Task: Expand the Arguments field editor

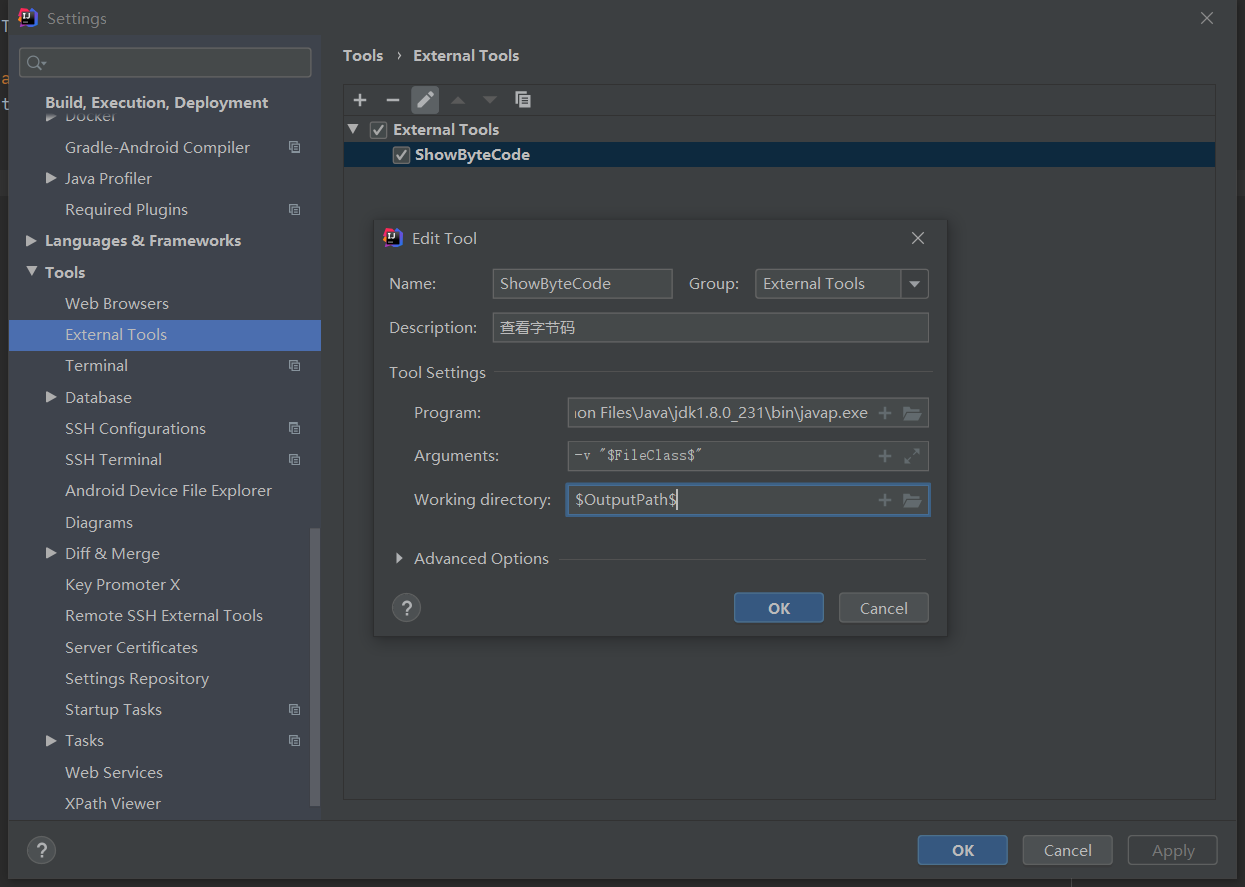Action: (912, 456)
